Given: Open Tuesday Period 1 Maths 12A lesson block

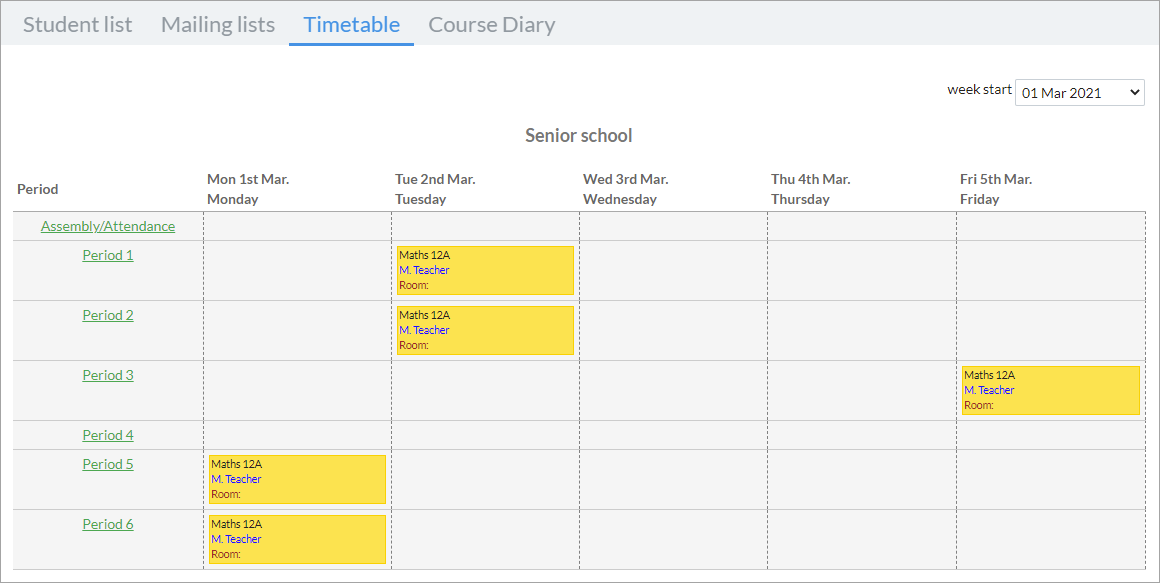Looking at the screenshot, I should [x=485, y=270].
